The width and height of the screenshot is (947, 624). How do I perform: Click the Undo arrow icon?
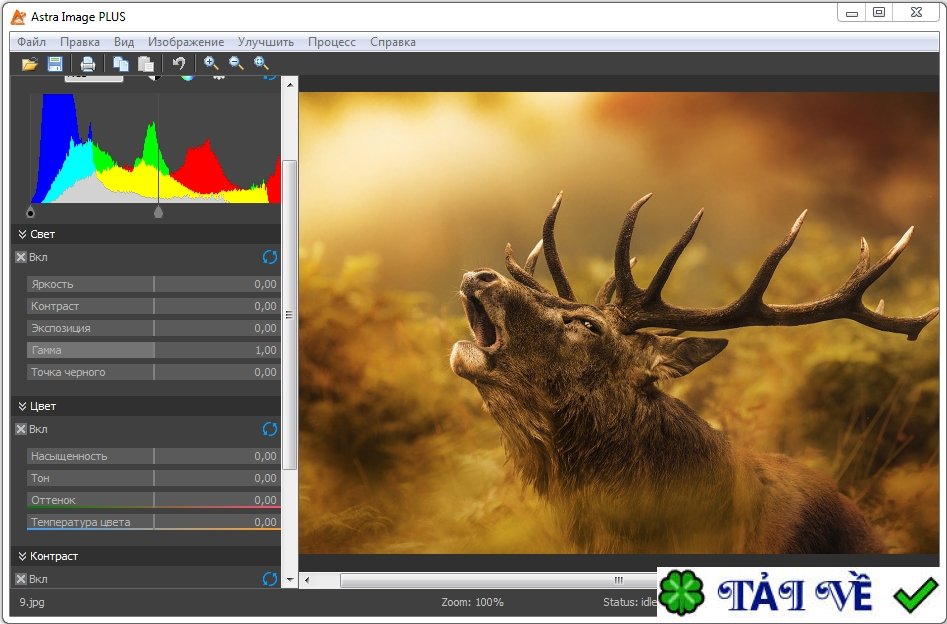pyautogui.click(x=179, y=64)
